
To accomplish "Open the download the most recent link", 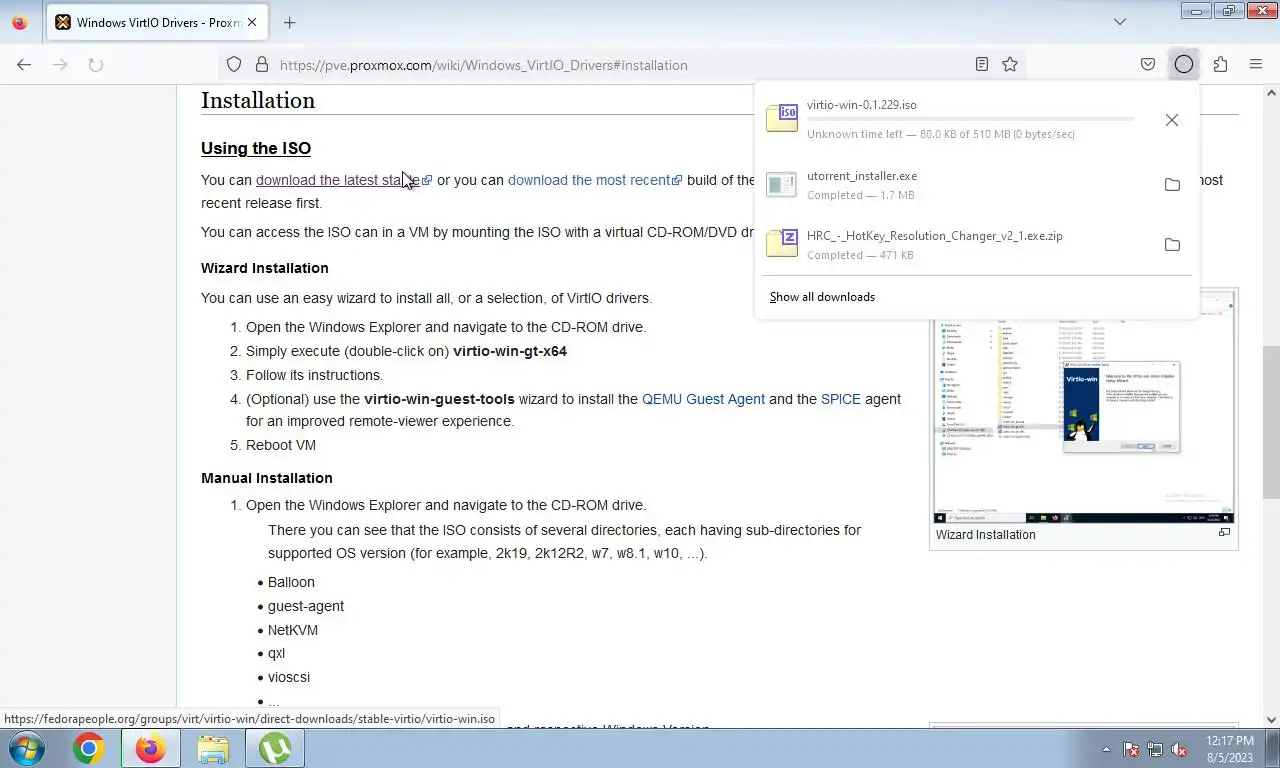I will tap(594, 180).
